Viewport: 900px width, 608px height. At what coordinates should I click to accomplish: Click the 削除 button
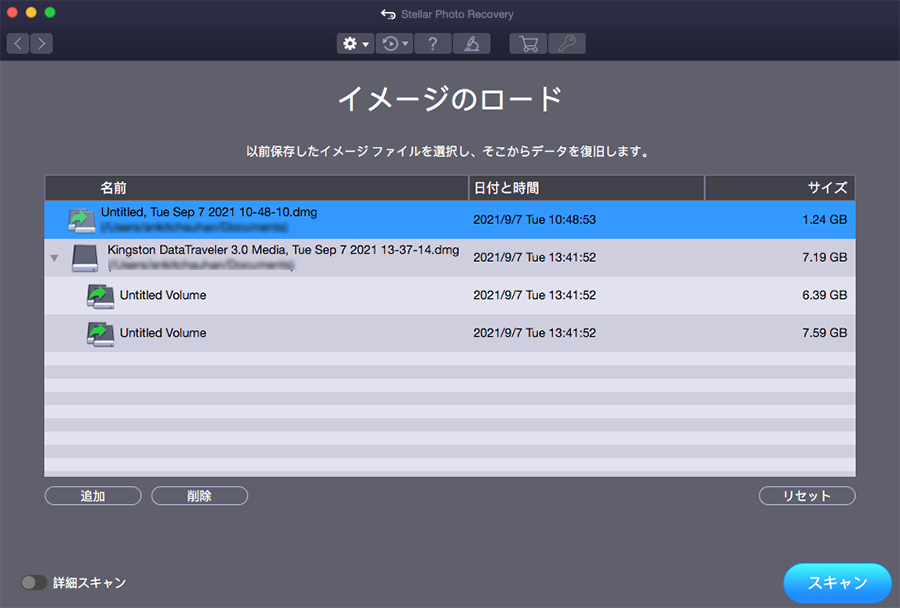pos(200,495)
